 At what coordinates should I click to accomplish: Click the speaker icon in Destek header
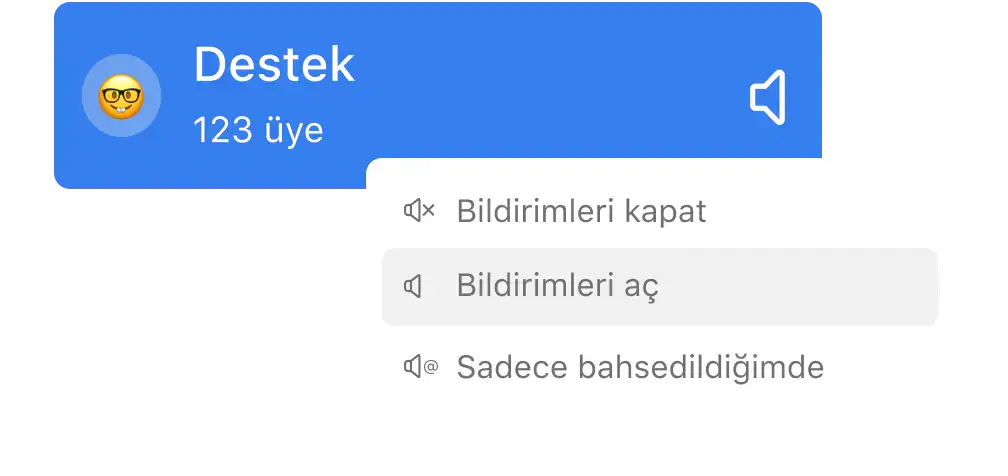768,98
